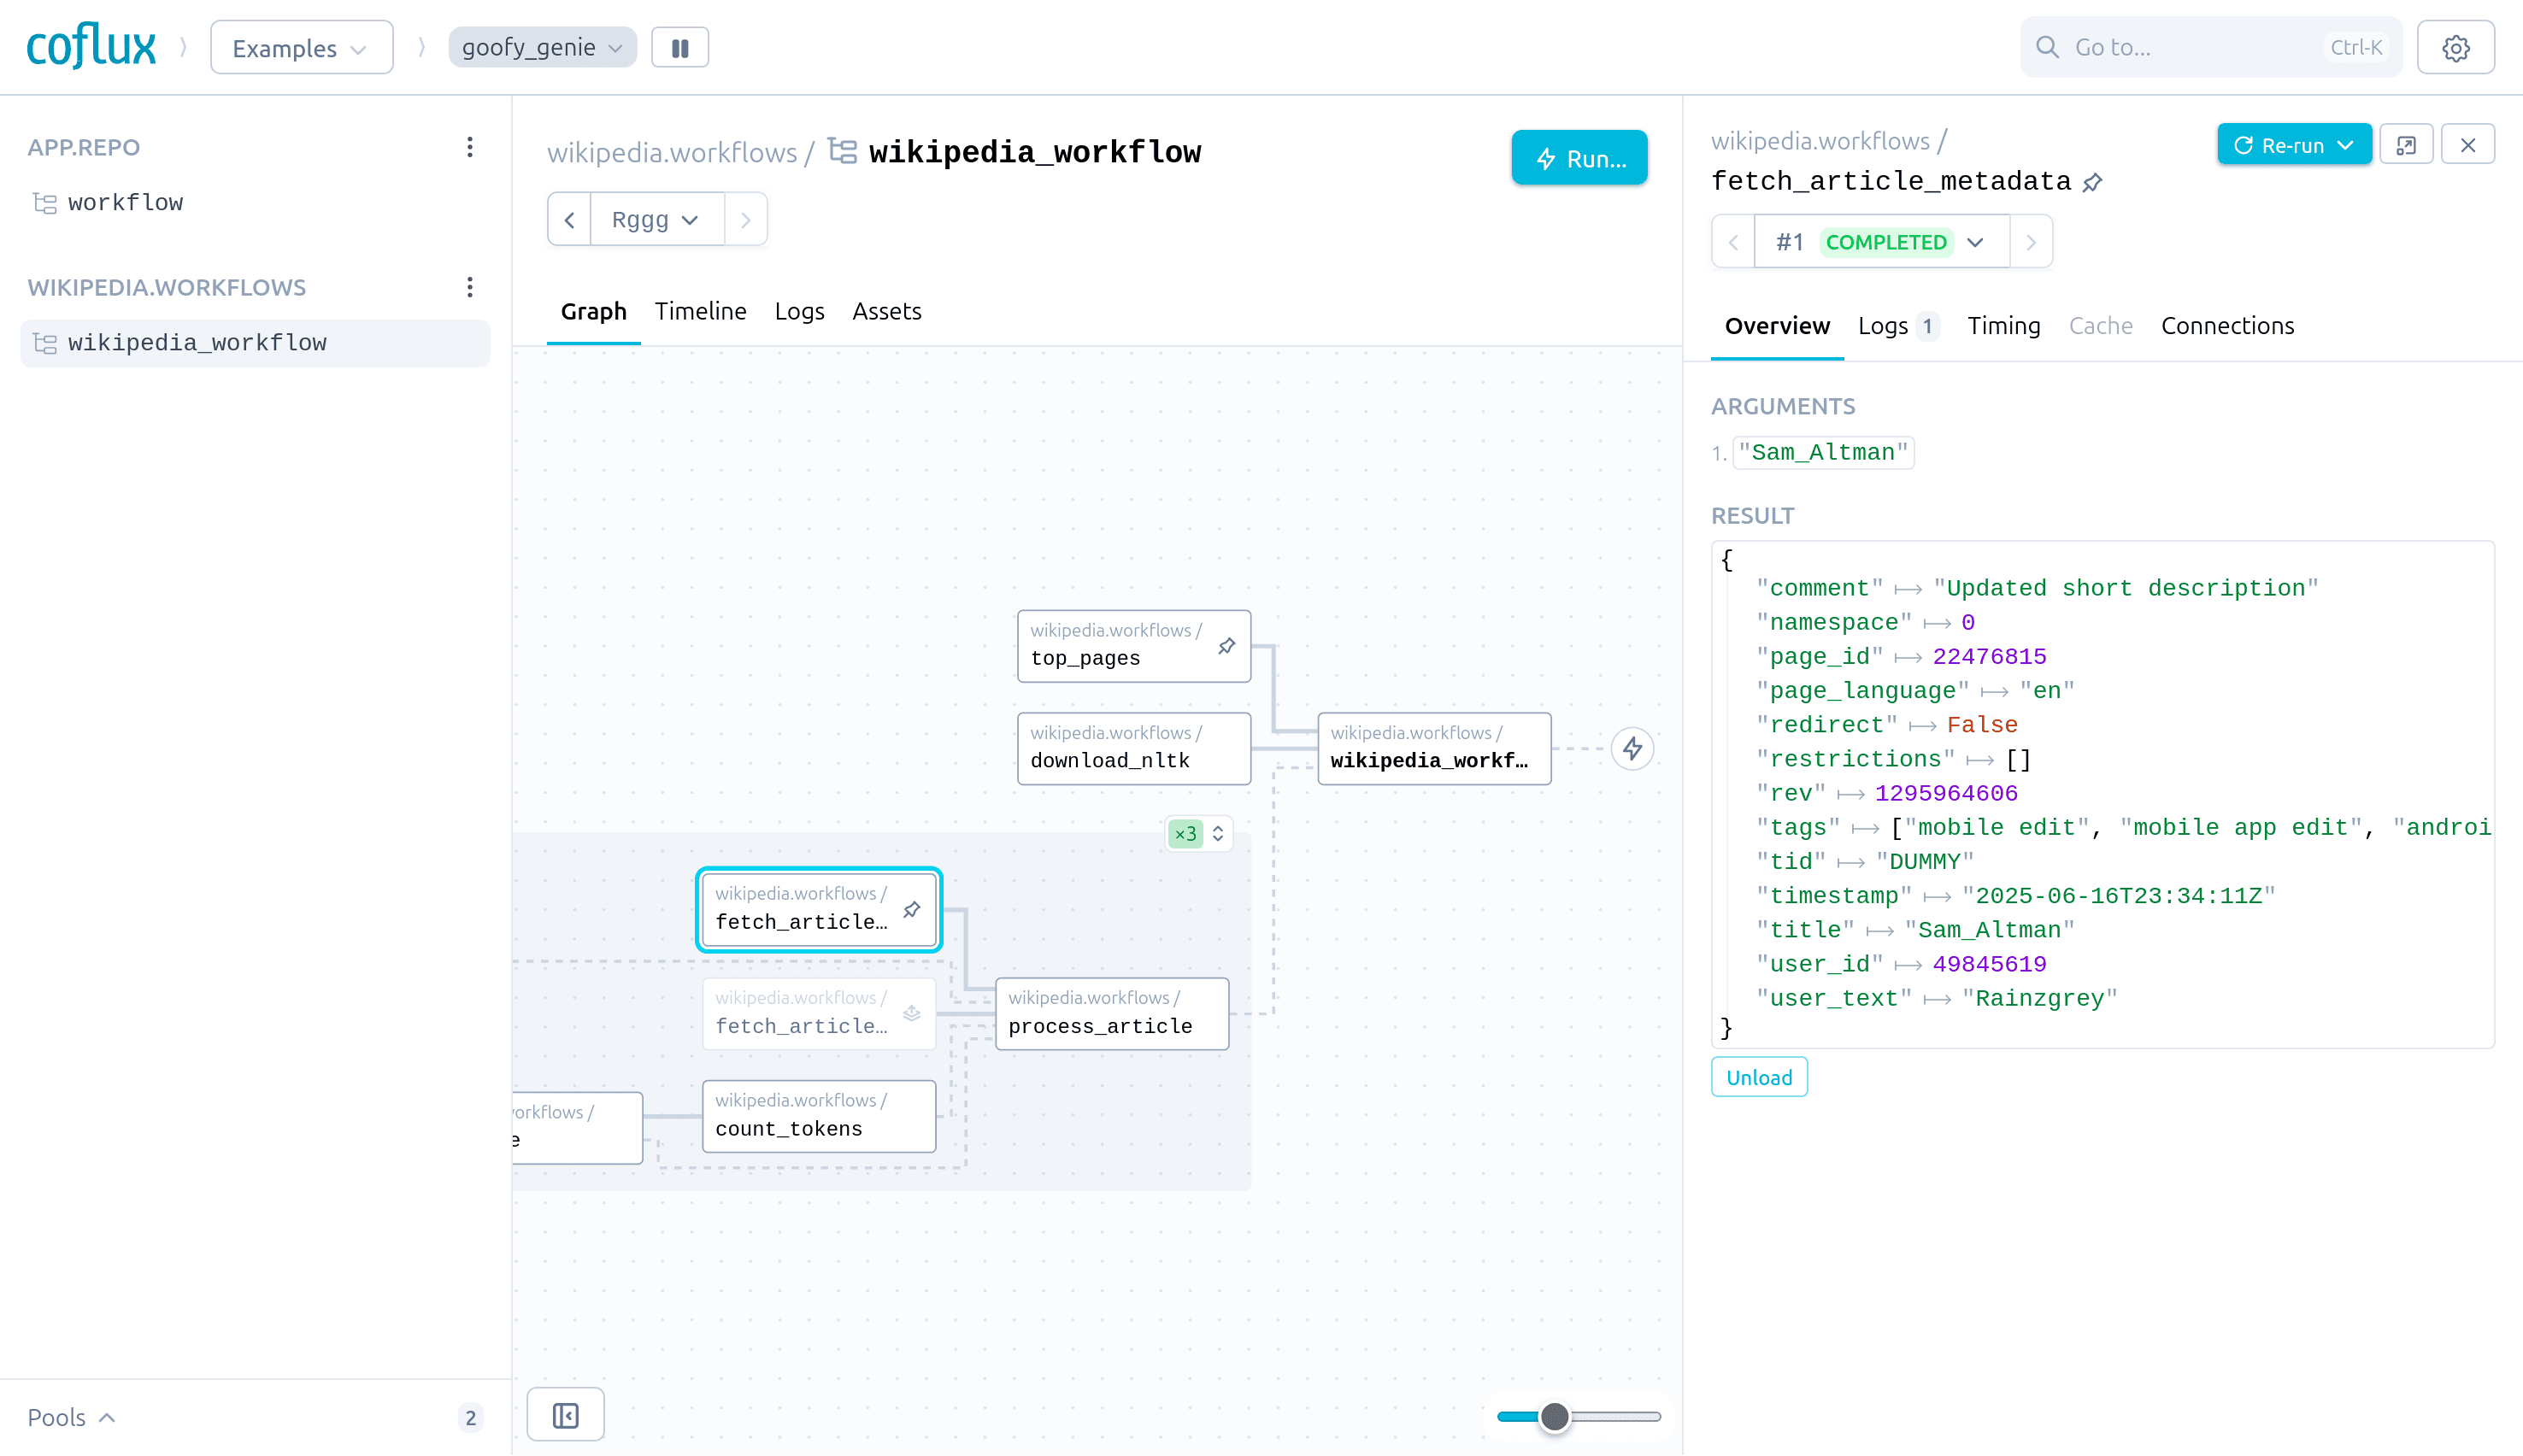The image size is (2523, 1456).
Task: Collapse the Pools section
Action: pyautogui.click(x=106, y=1417)
